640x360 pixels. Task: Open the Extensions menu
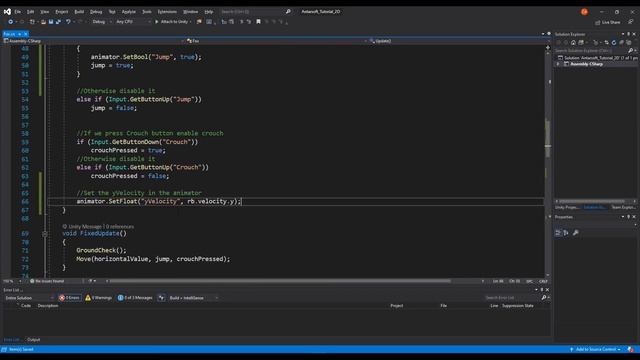[x=167, y=12]
